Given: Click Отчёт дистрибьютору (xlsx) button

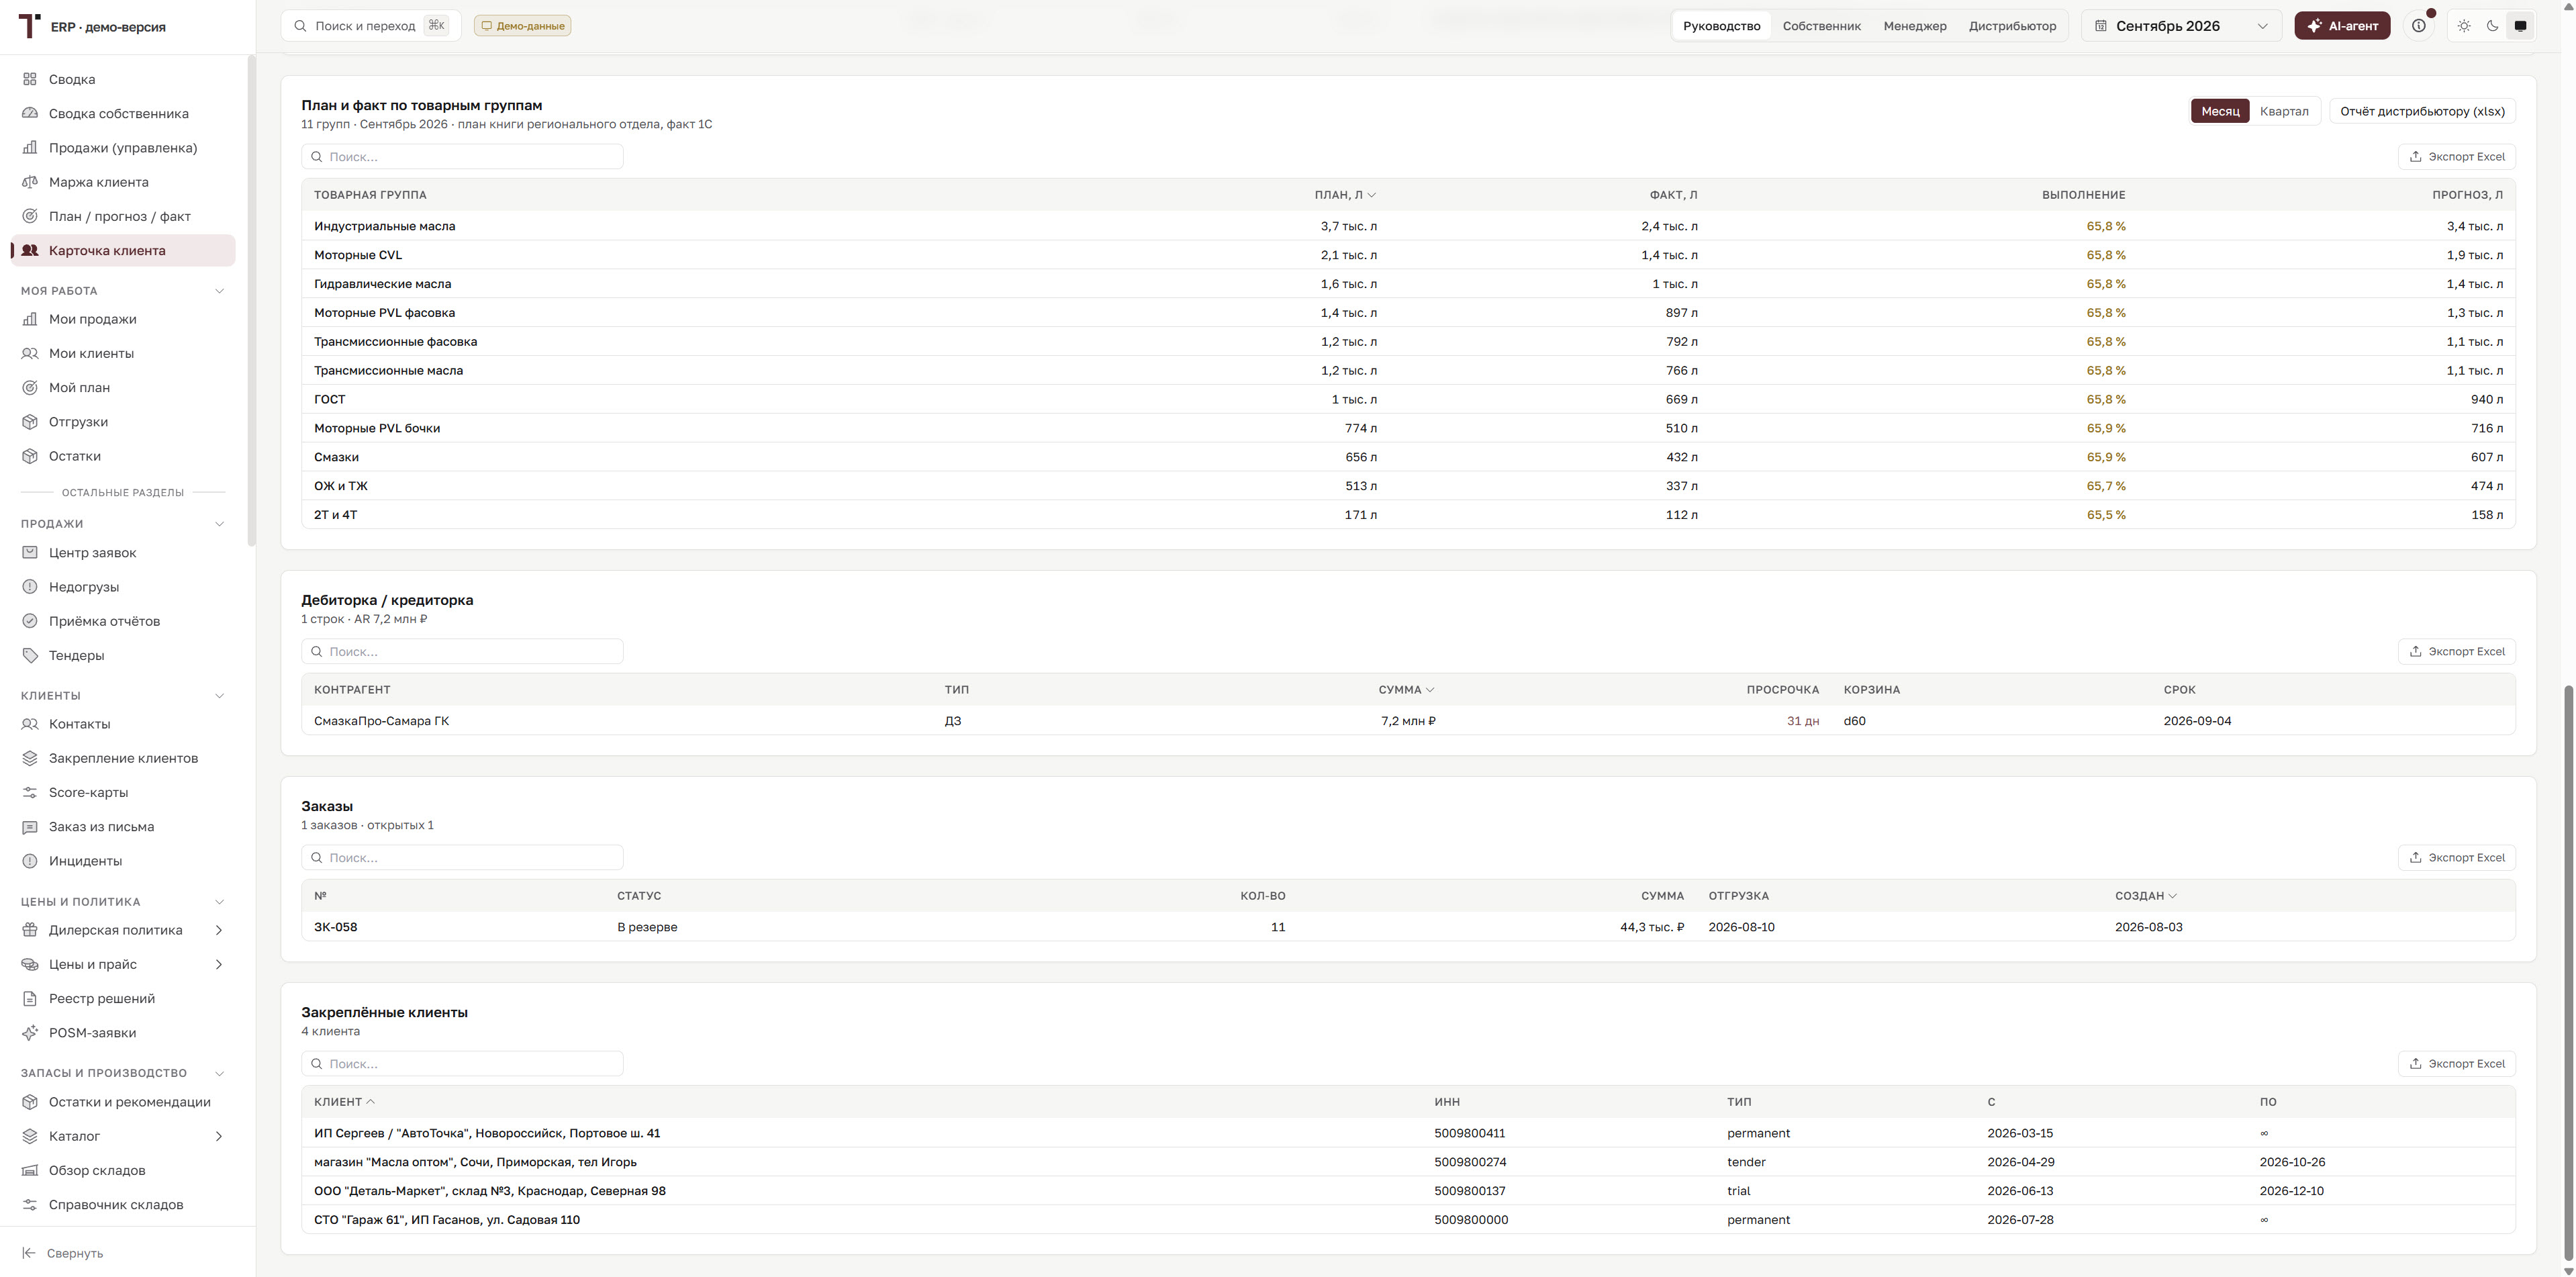Looking at the screenshot, I should pyautogui.click(x=2422, y=111).
